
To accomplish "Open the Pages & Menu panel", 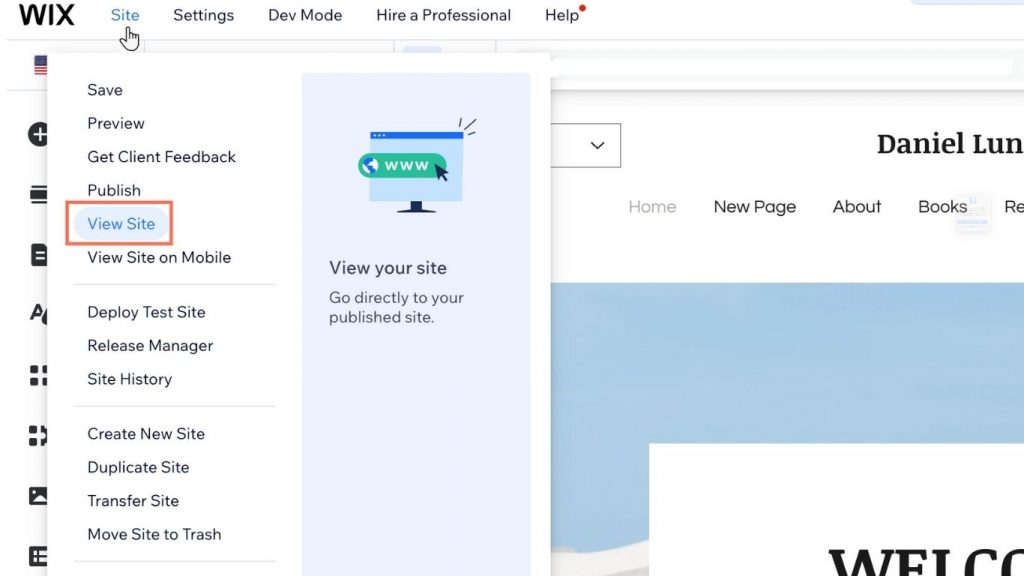I will click(40, 254).
